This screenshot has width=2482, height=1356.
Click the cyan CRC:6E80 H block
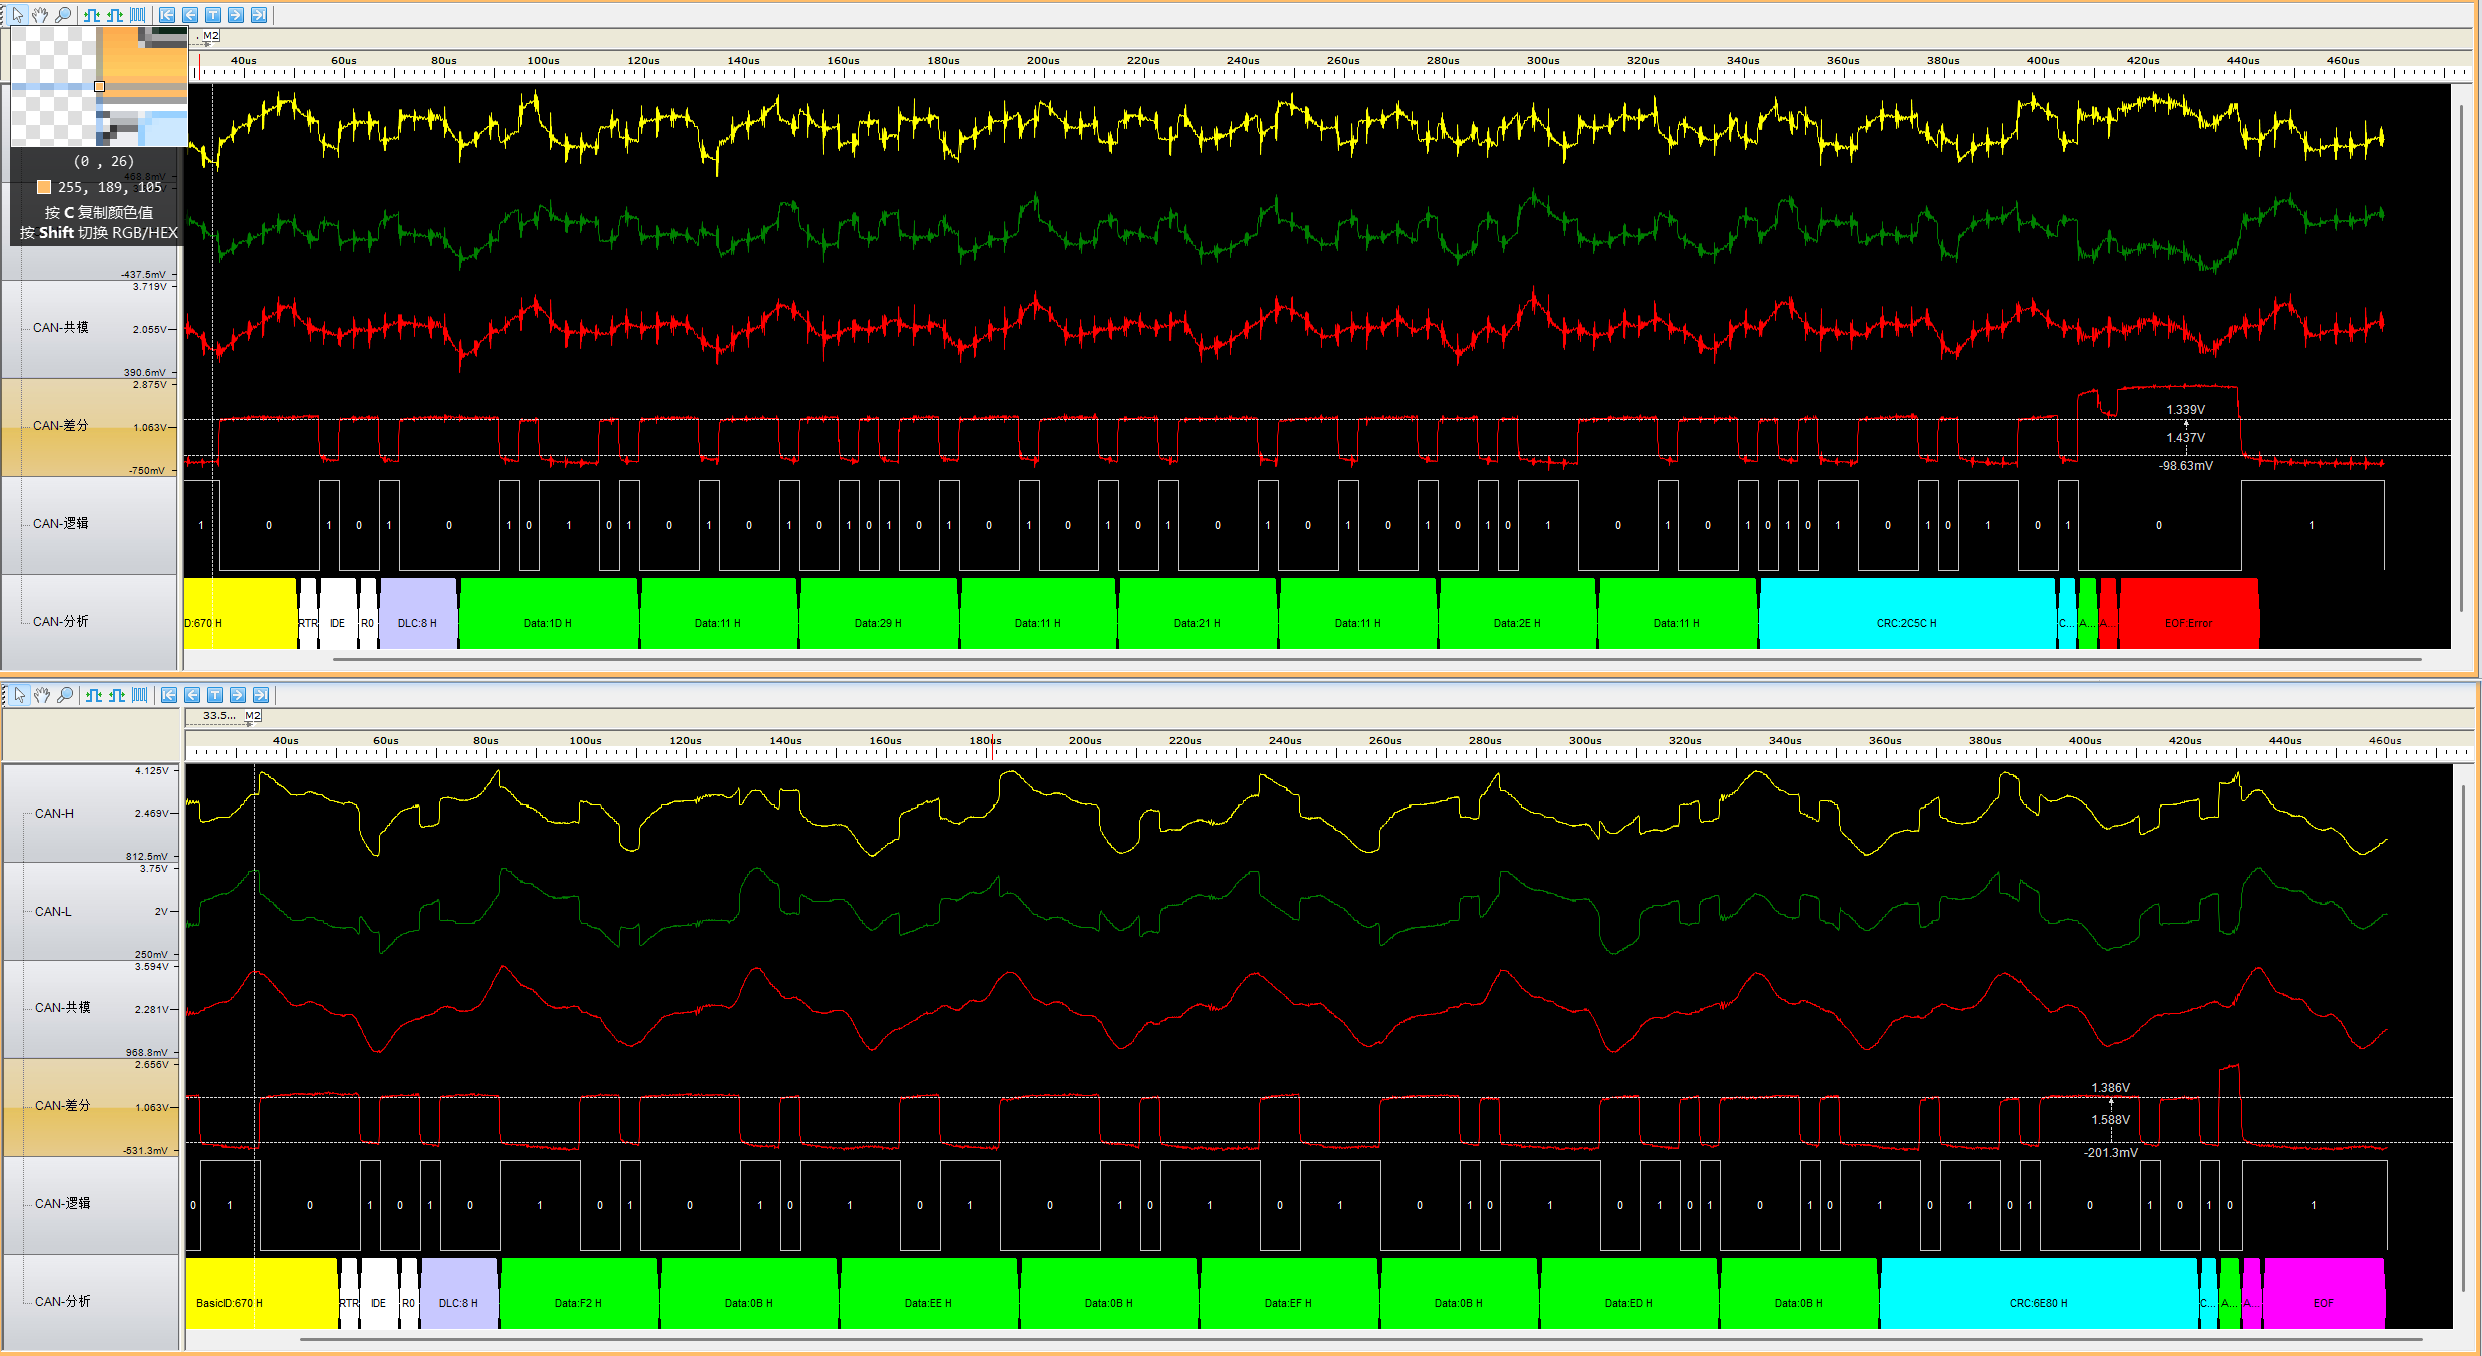pyautogui.click(x=2039, y=1293)
